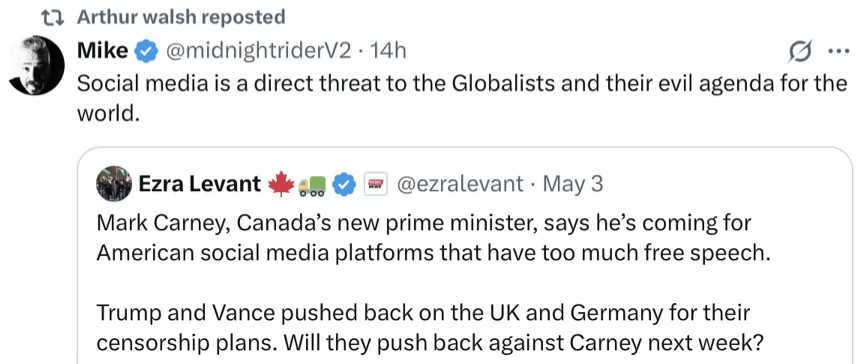Click the Rebel News affiliate badge

point(377,185)
